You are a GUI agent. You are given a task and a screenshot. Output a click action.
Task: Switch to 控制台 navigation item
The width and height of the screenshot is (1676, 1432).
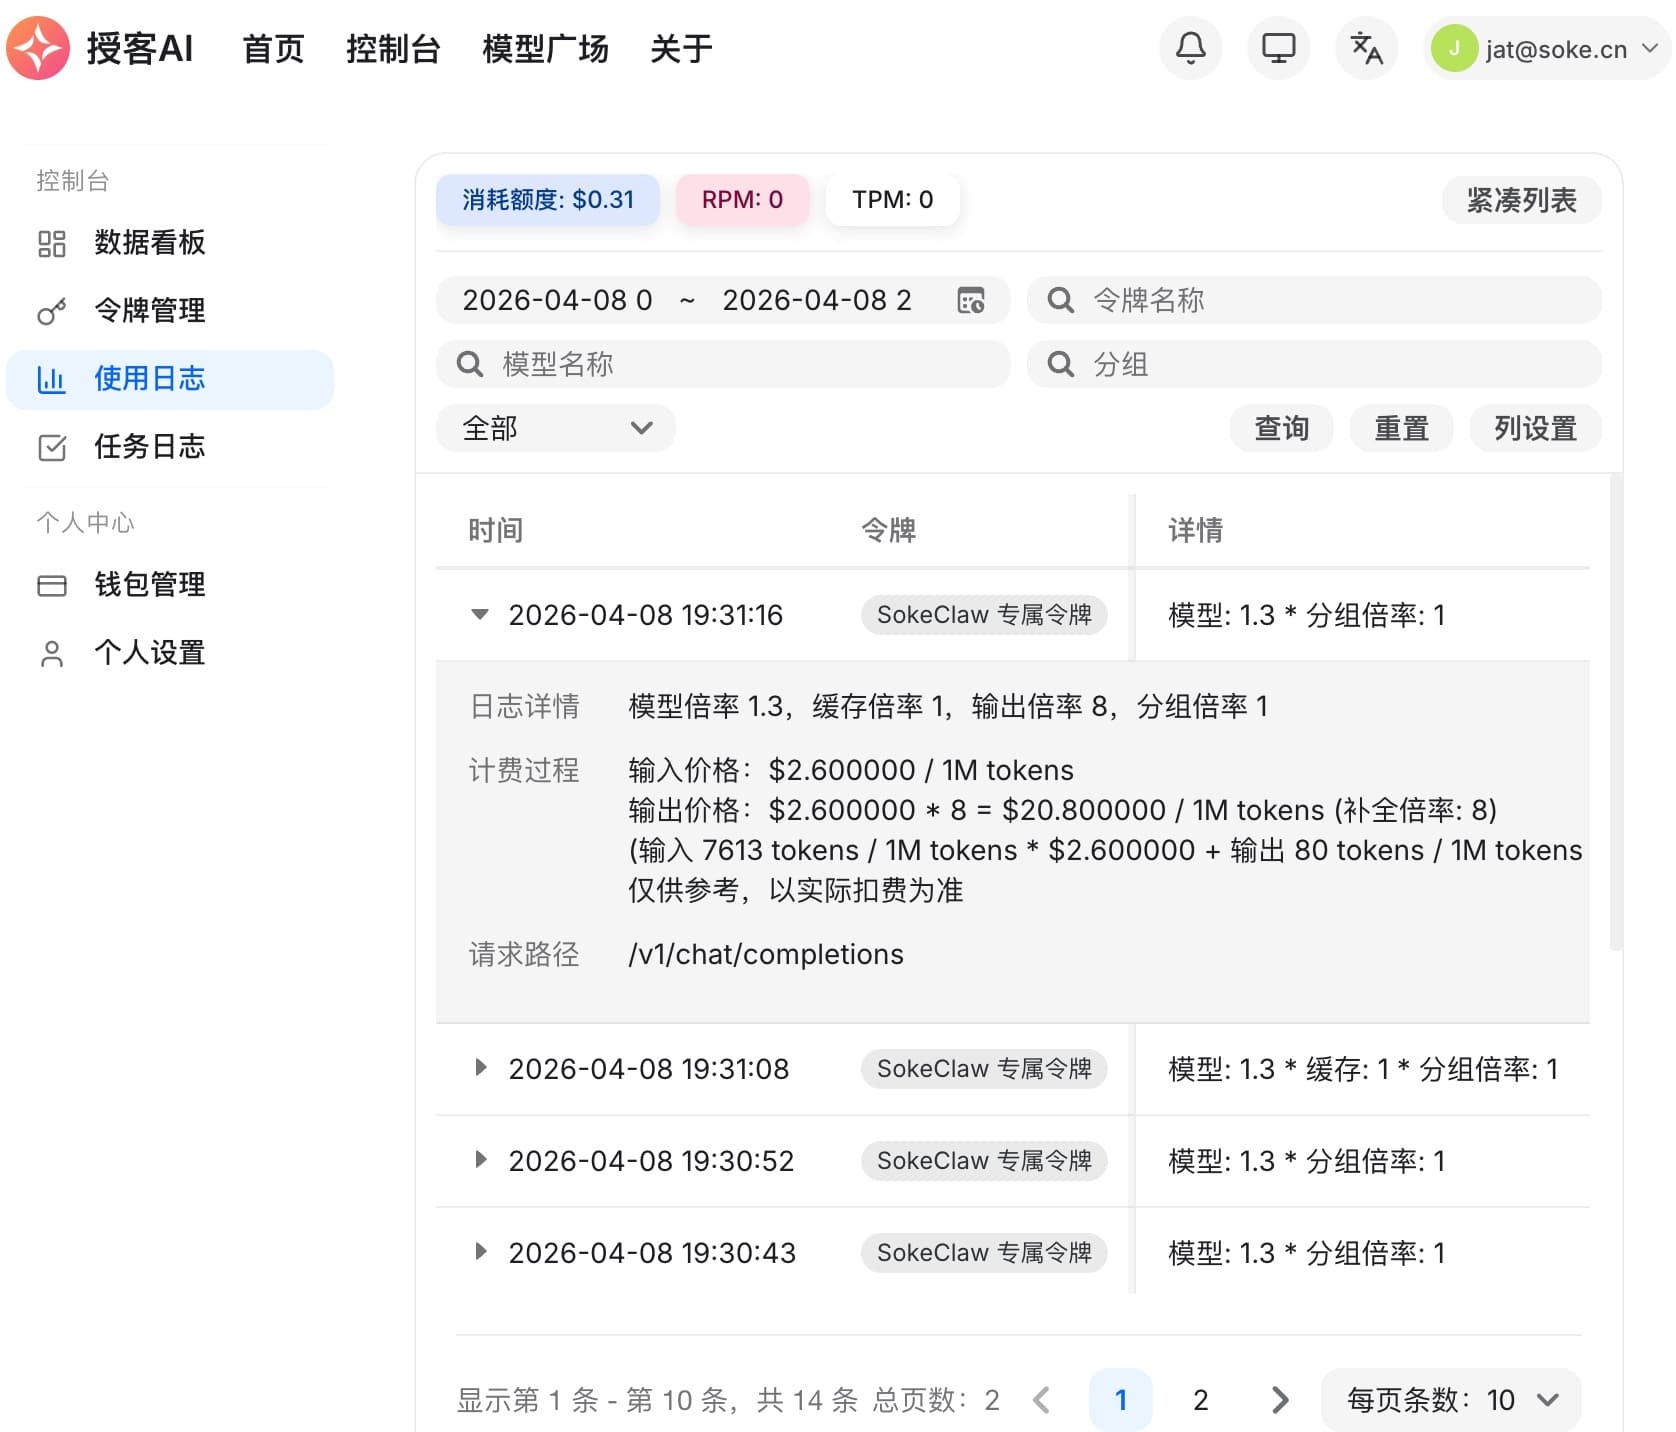[x=394, y=48]
